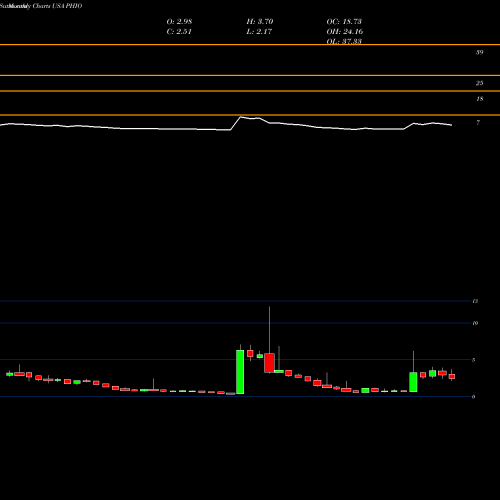500x500 pixels.
Task: Click the 'OL: 37.33' value
Action: pos(344,41)
